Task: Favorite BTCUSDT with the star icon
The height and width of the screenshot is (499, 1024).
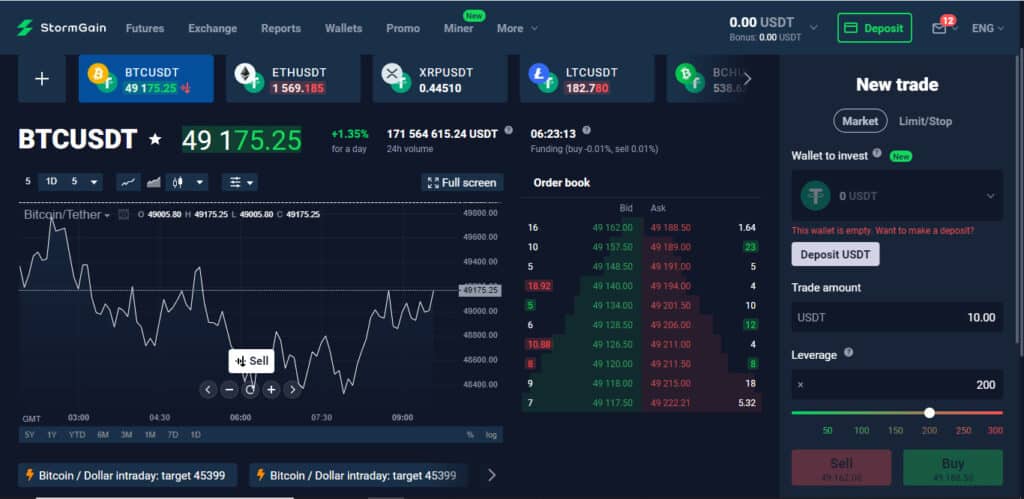Action: click(x=155, y=139)
